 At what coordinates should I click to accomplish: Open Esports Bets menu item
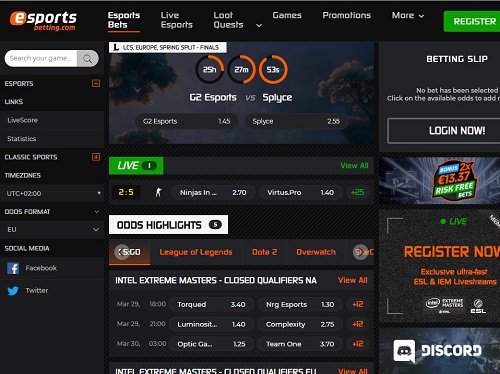124,20
